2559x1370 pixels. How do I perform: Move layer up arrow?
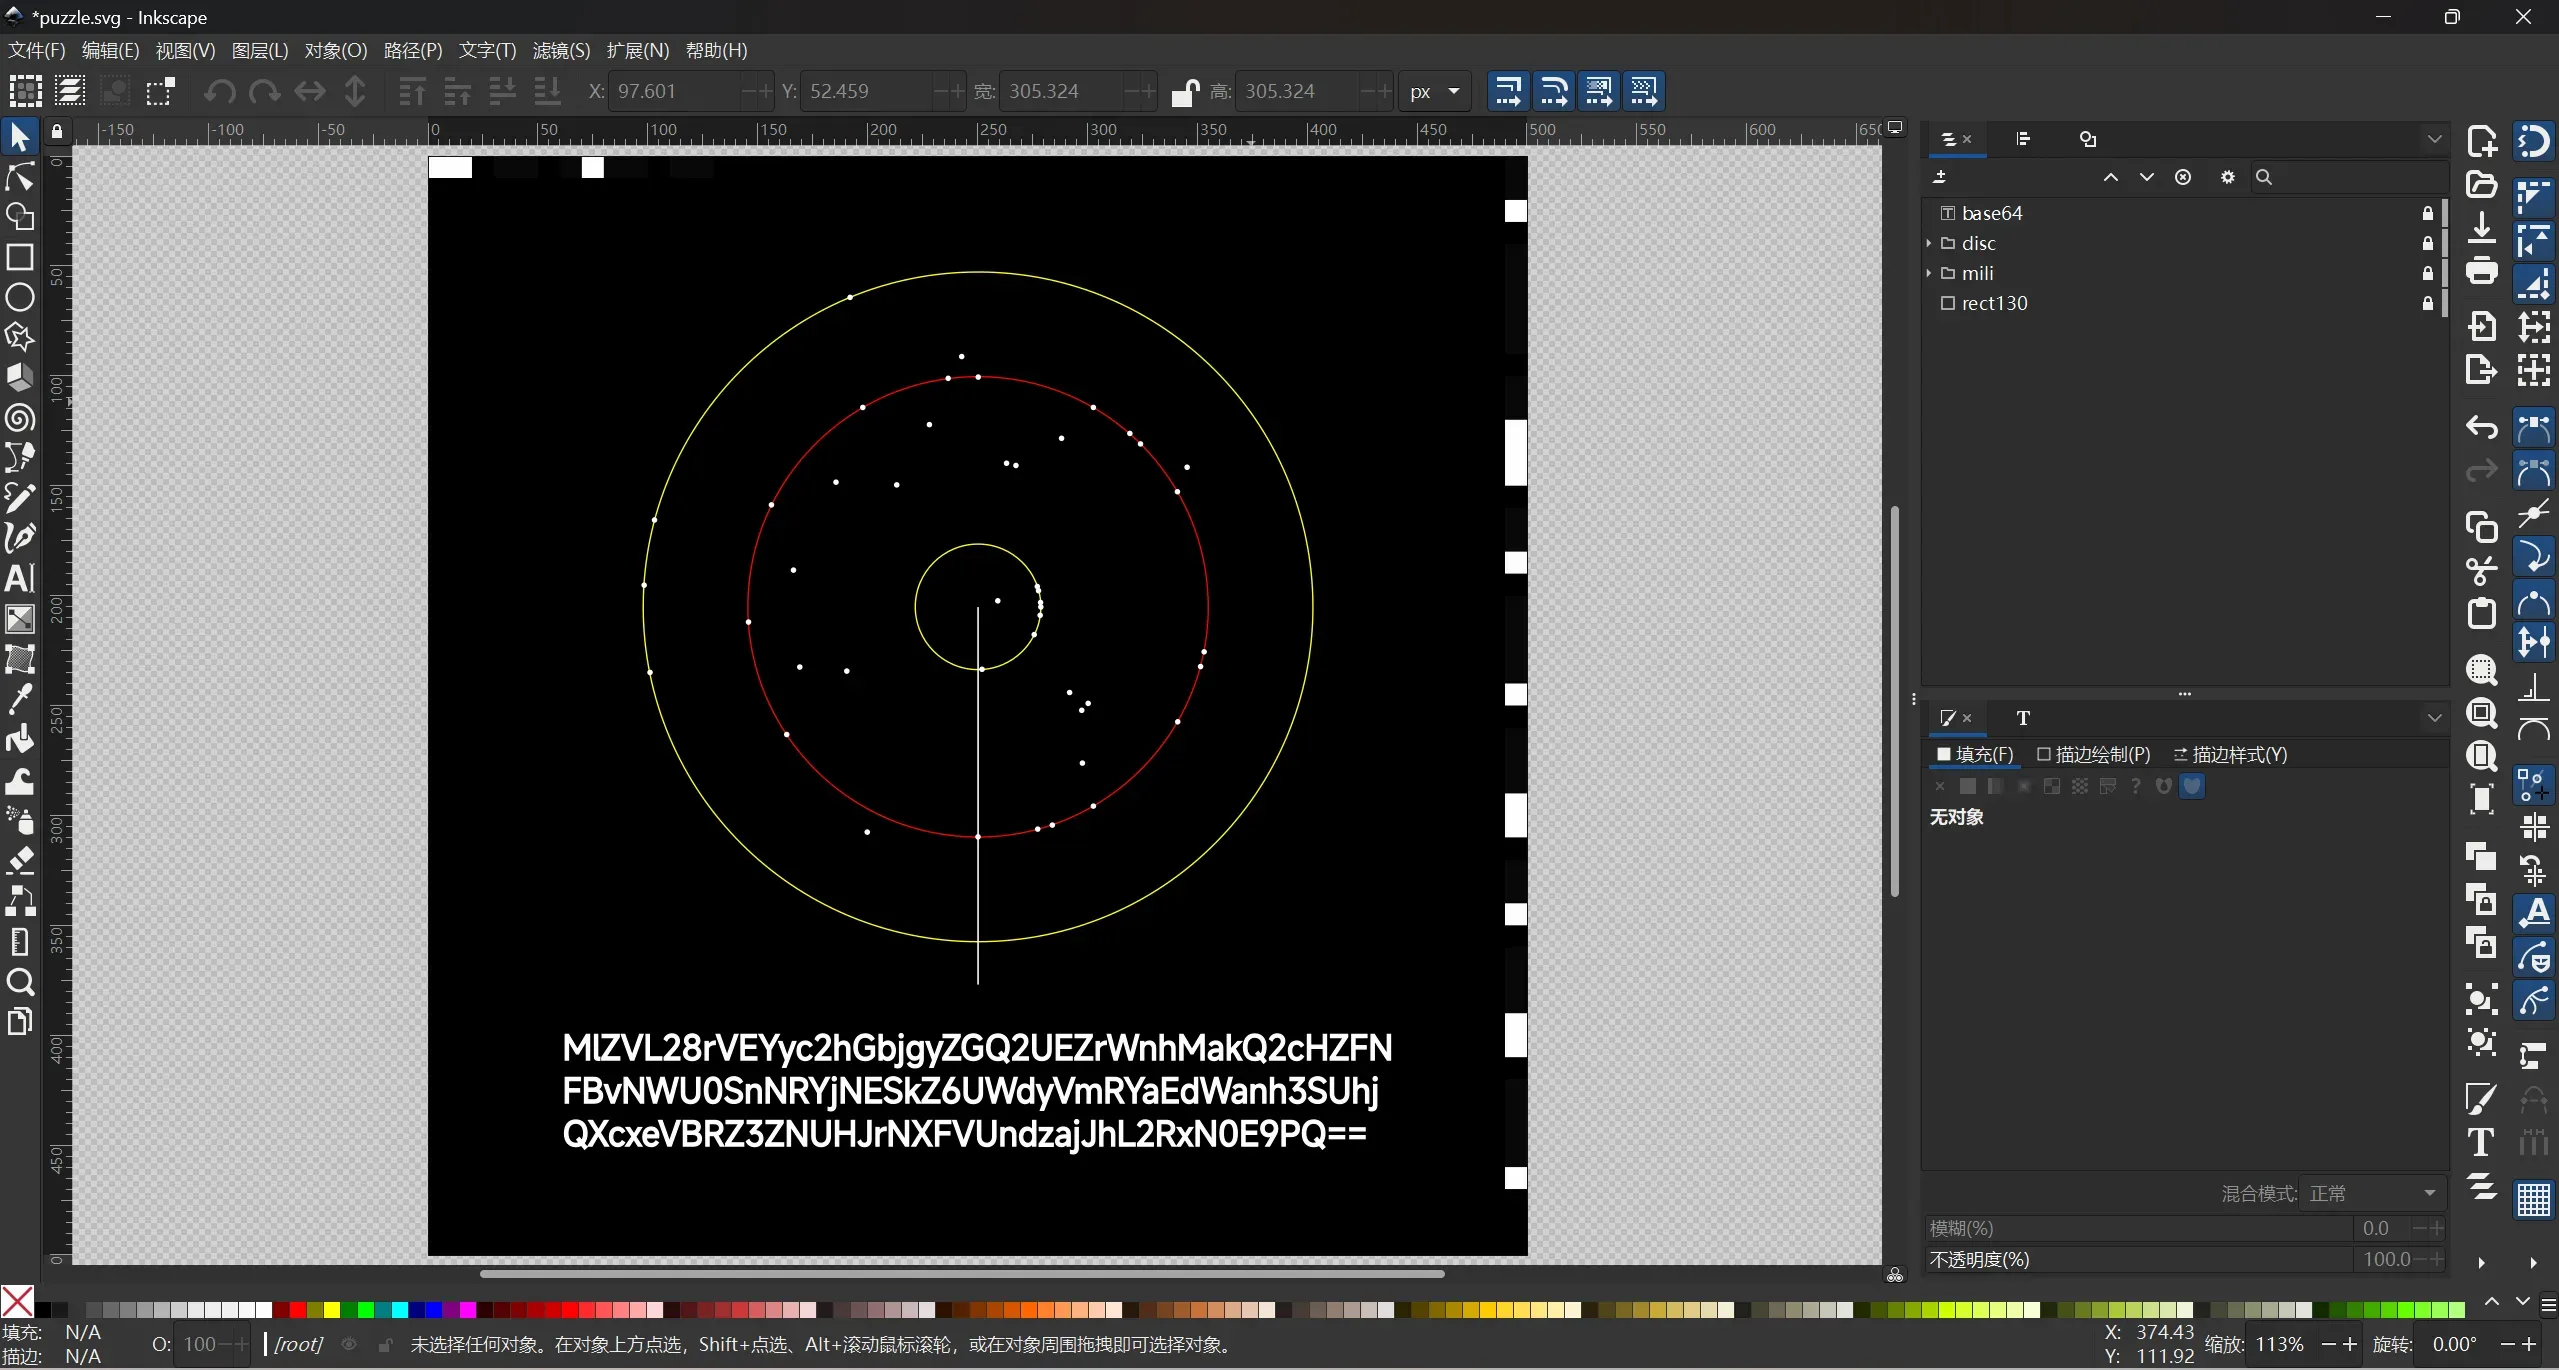pos(2111,177)
